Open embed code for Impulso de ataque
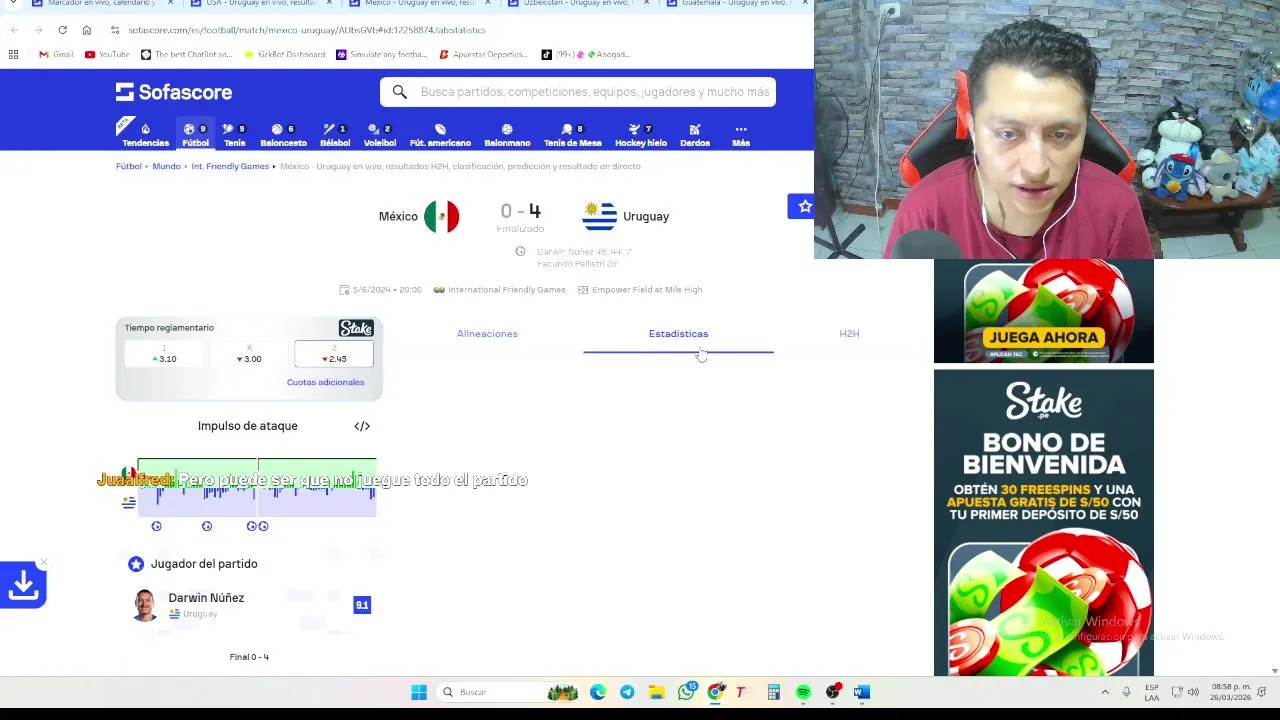 coord(362,426)
